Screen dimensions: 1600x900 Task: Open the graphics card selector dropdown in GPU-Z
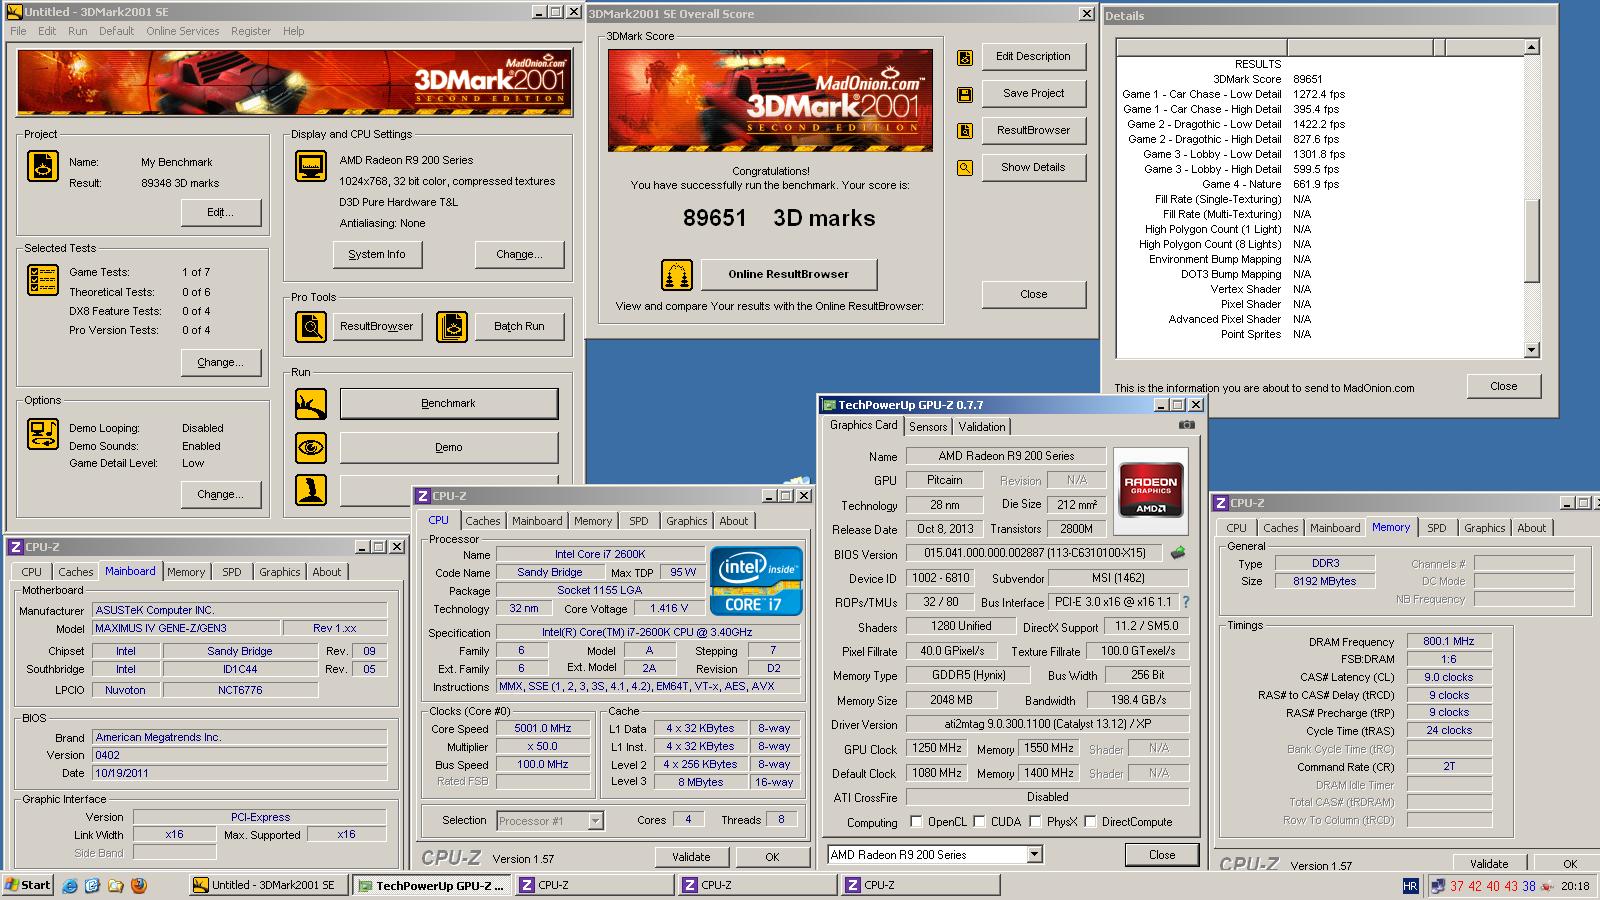(x=1034, y=855)
